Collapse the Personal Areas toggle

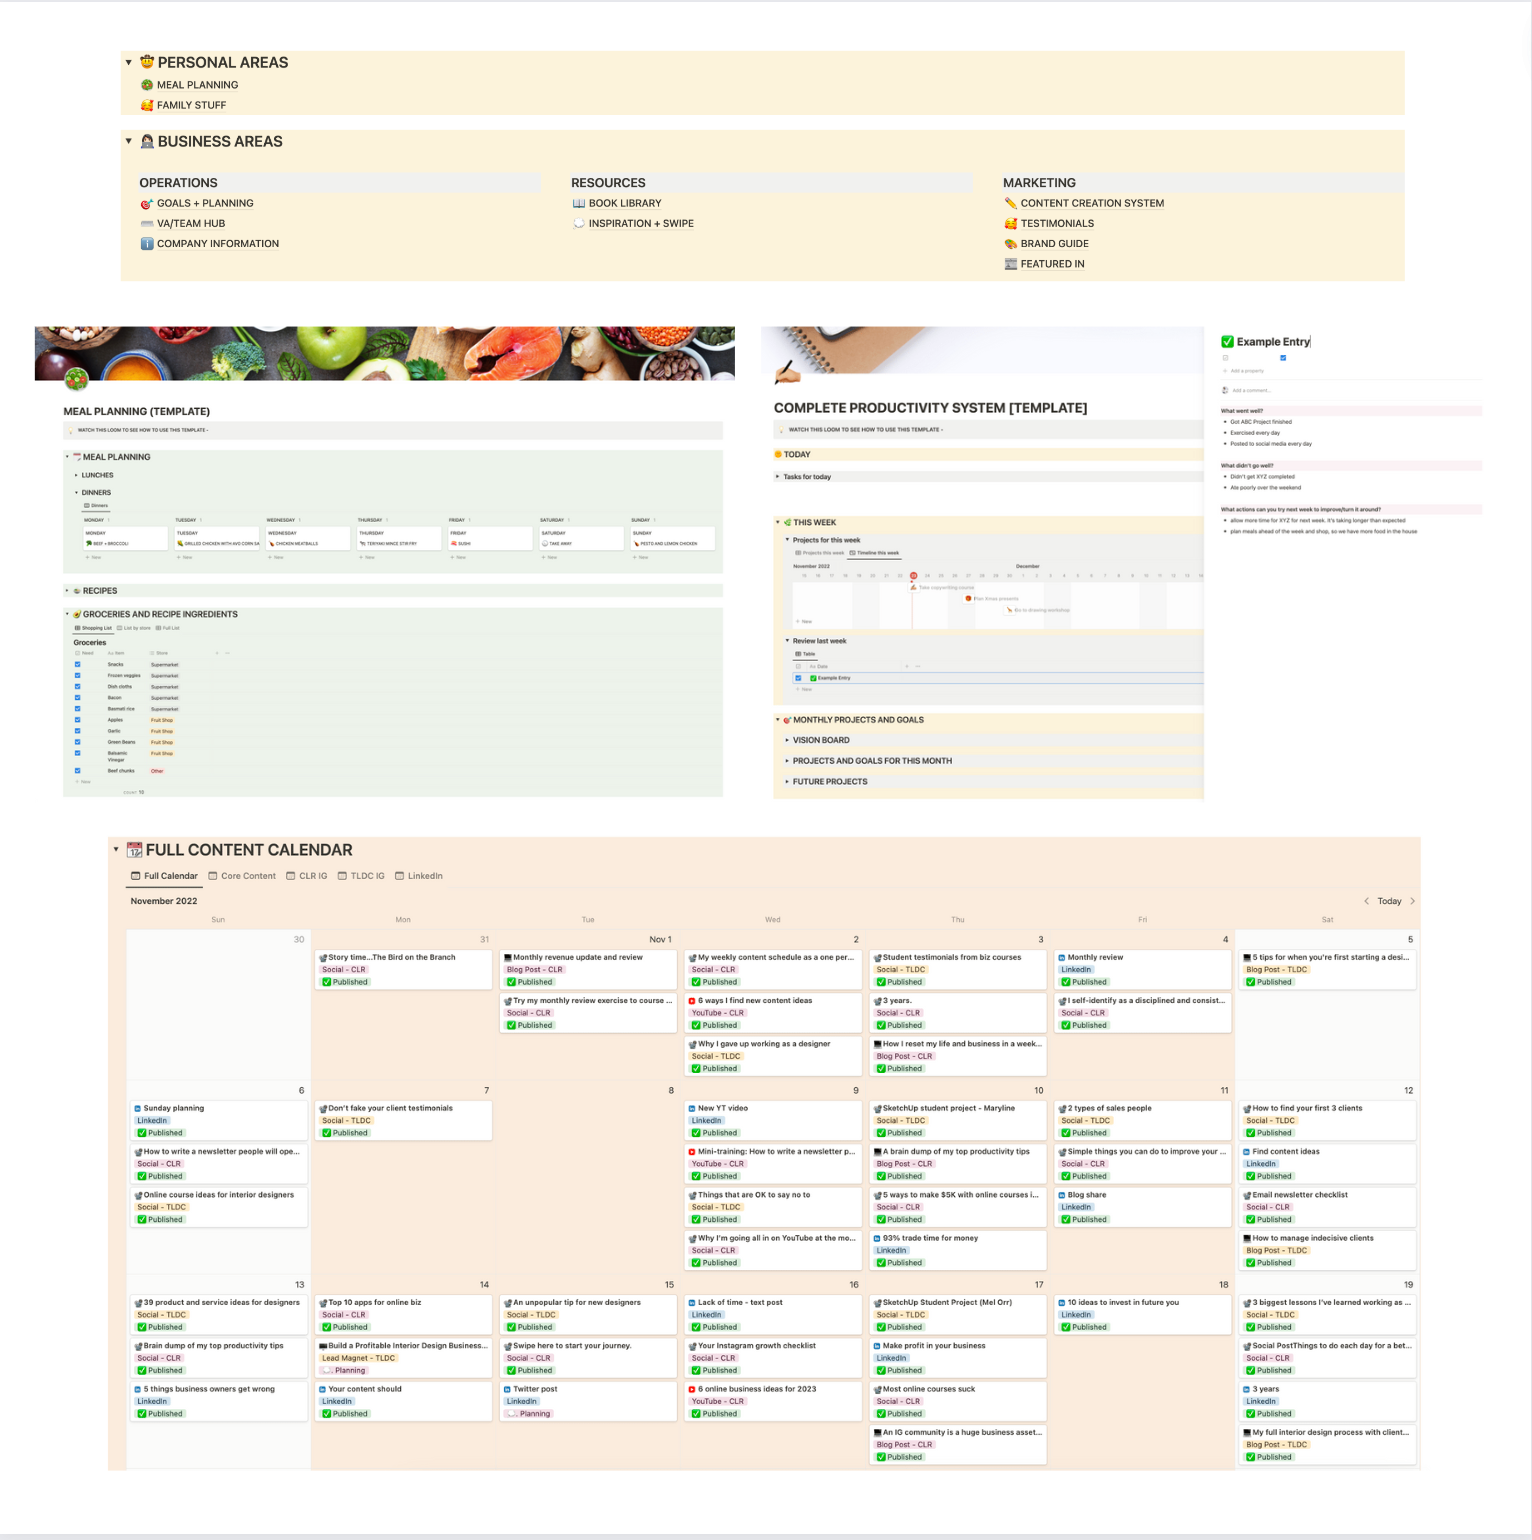[129, 63]
